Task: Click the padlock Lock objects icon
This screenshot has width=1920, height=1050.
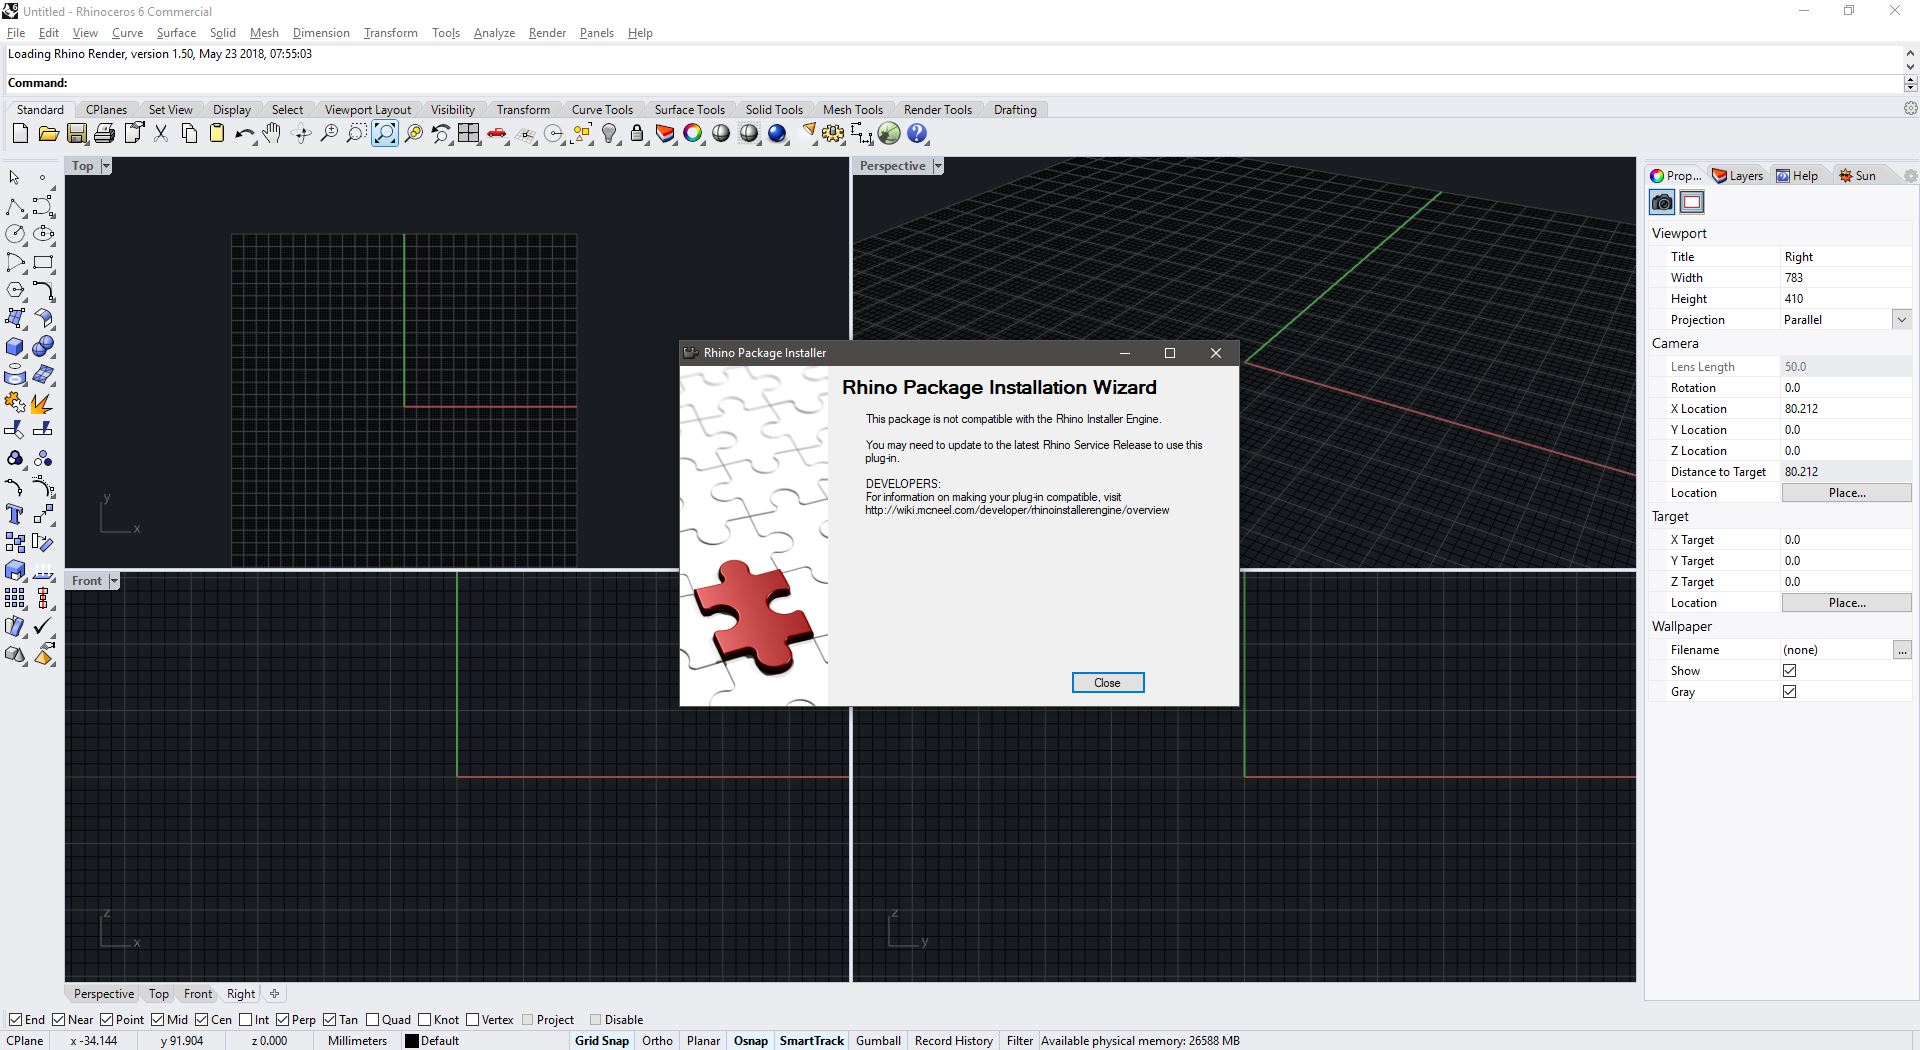Action: coord(637,134)
